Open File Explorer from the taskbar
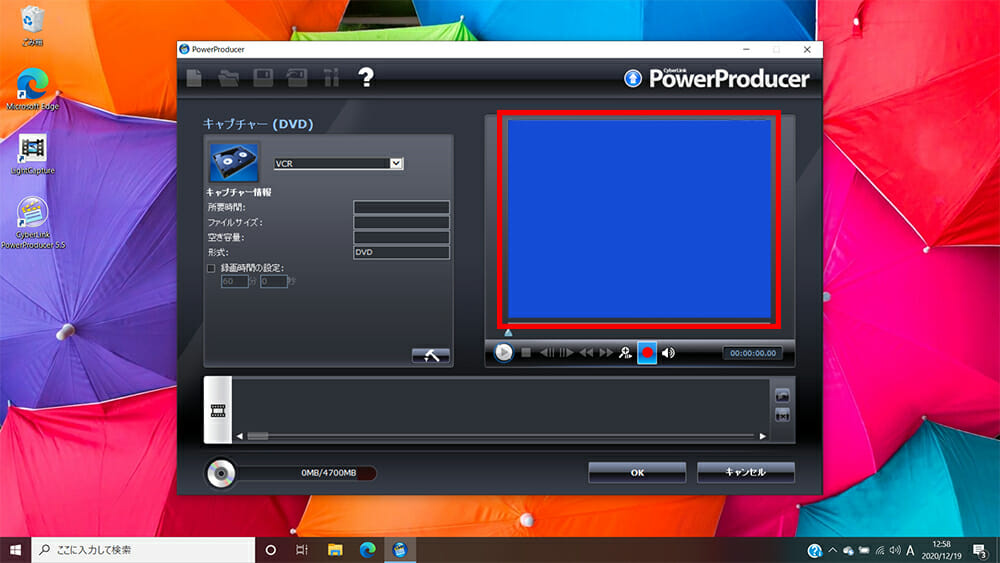 point(335,550)
